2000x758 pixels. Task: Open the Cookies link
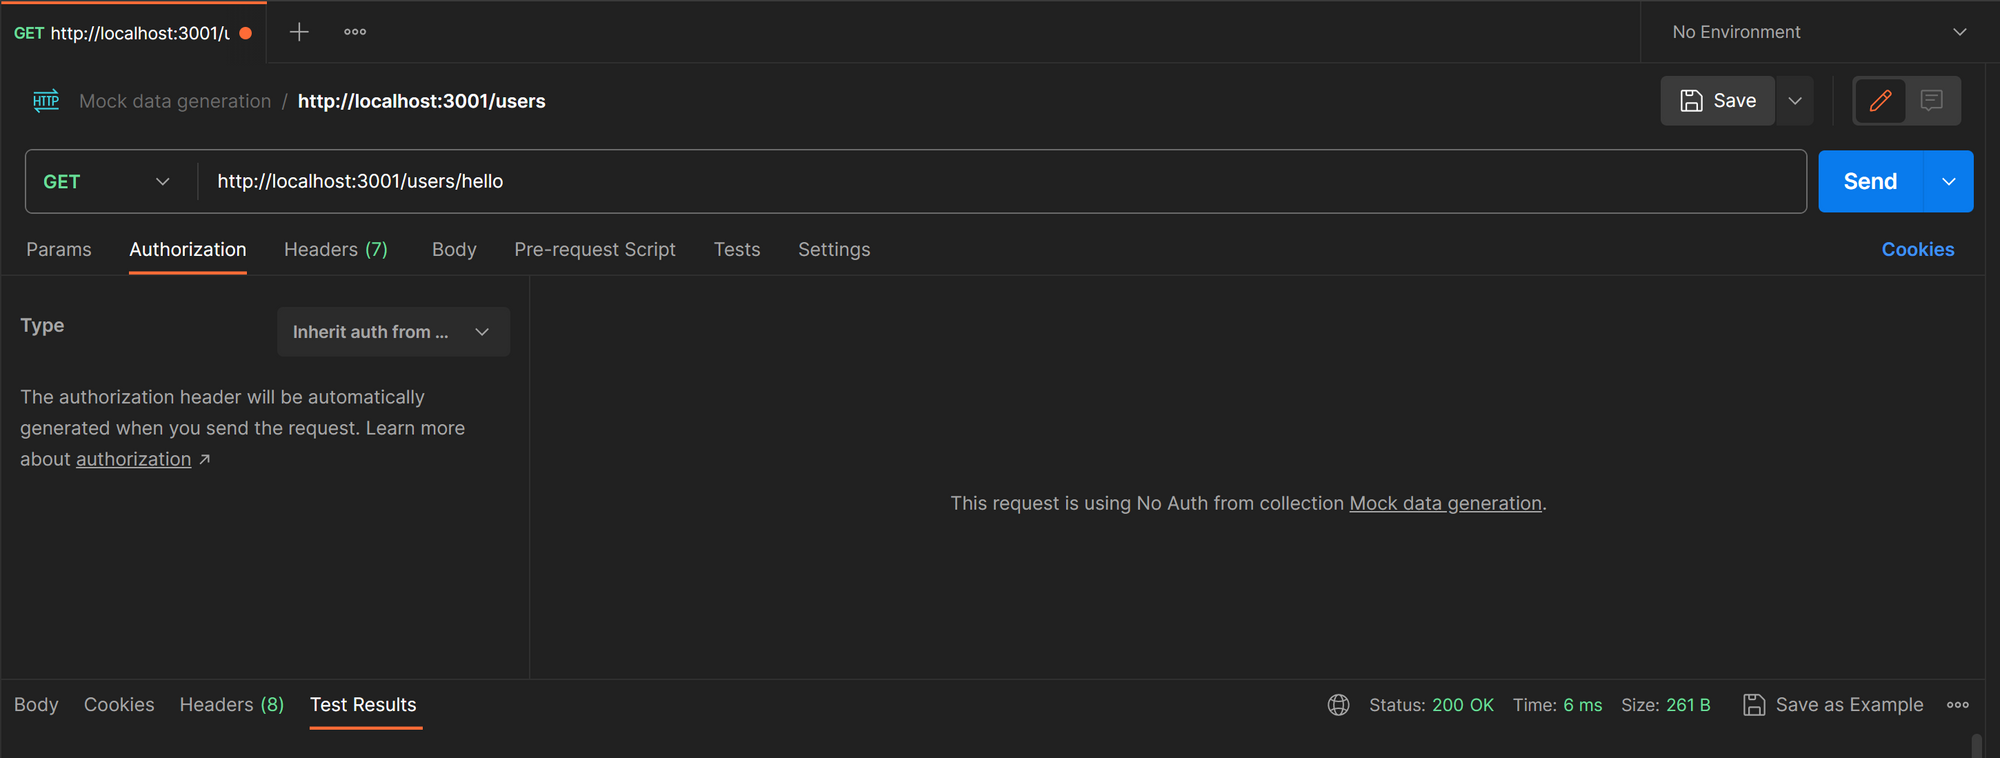(1917, 250)
